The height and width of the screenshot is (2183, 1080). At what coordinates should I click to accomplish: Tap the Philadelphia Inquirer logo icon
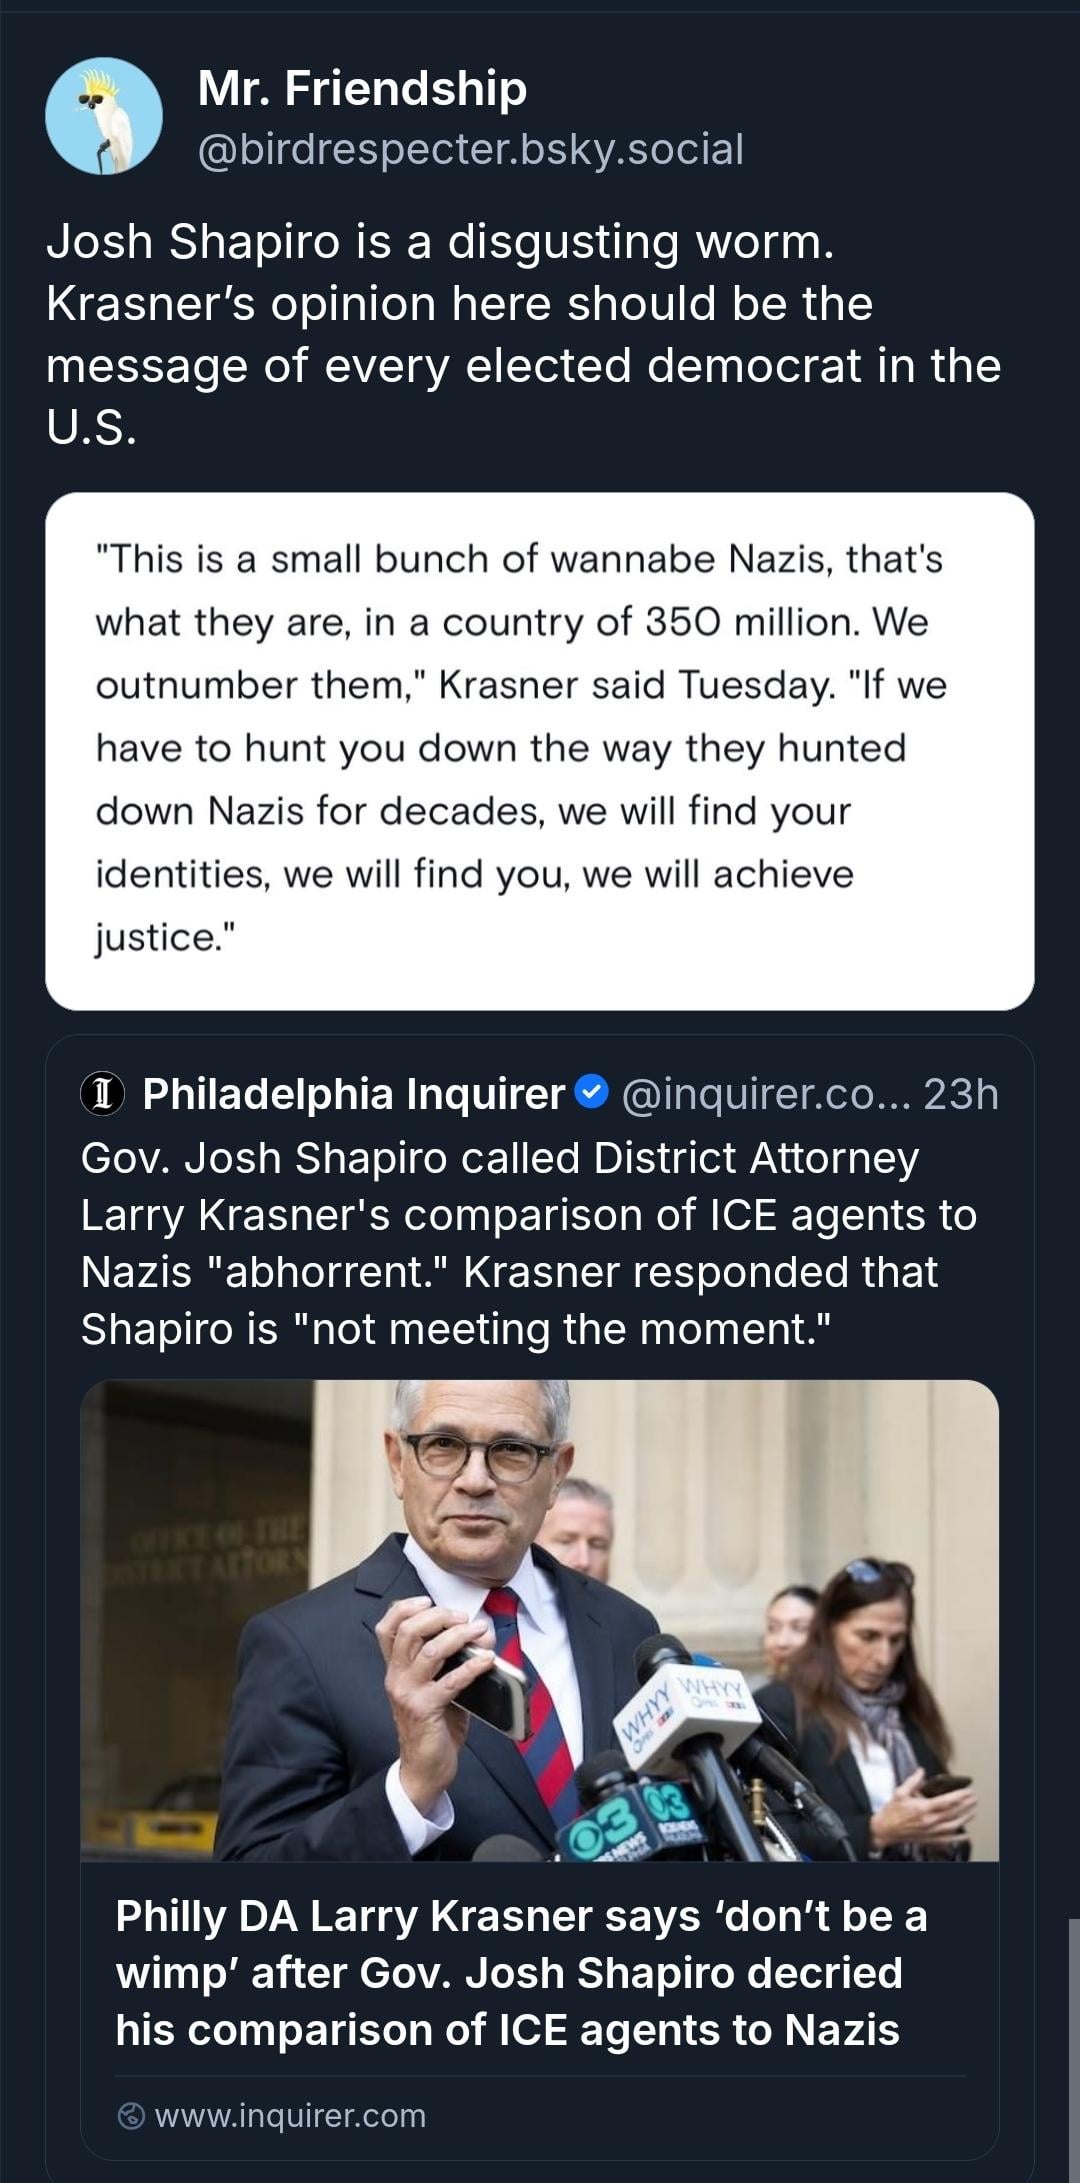pos(102,1093)
